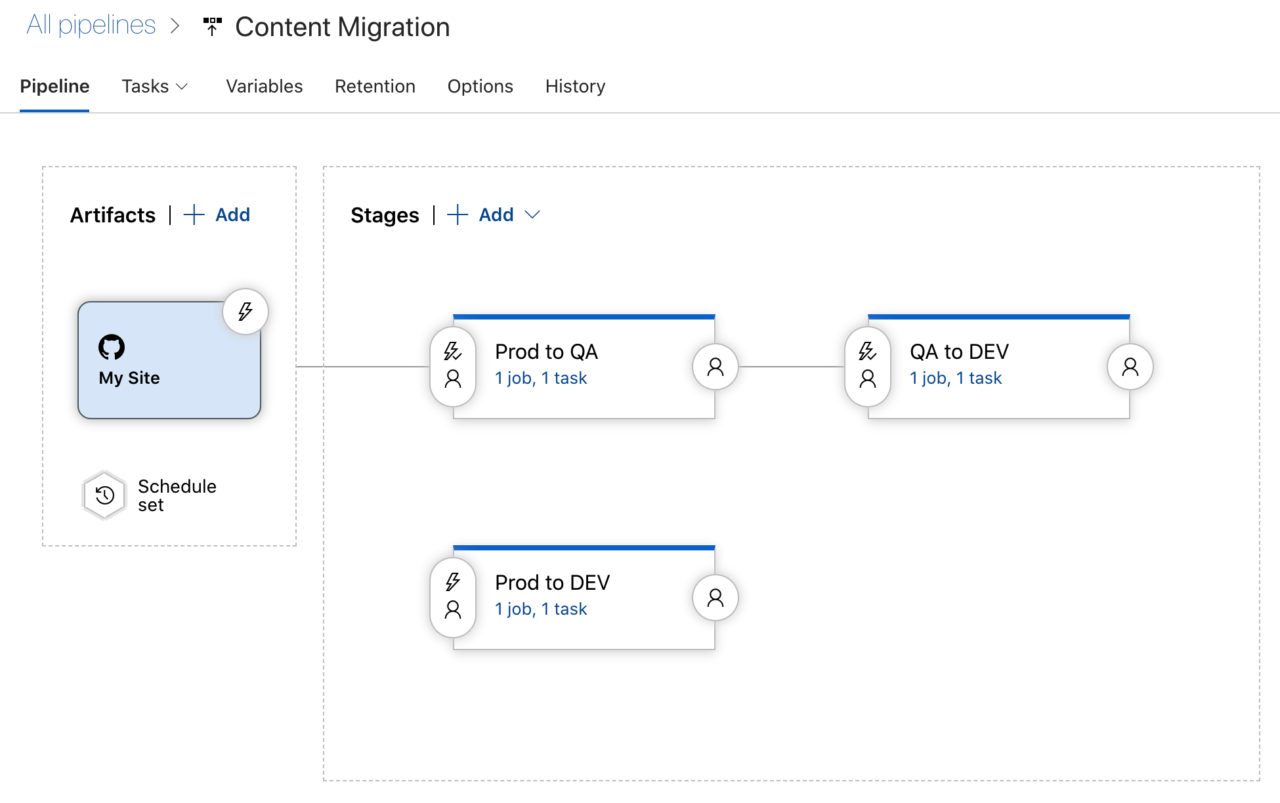Screen dimensions: 1280x803
Task: Click Add next to Artifacts
Action: [218, 215]
